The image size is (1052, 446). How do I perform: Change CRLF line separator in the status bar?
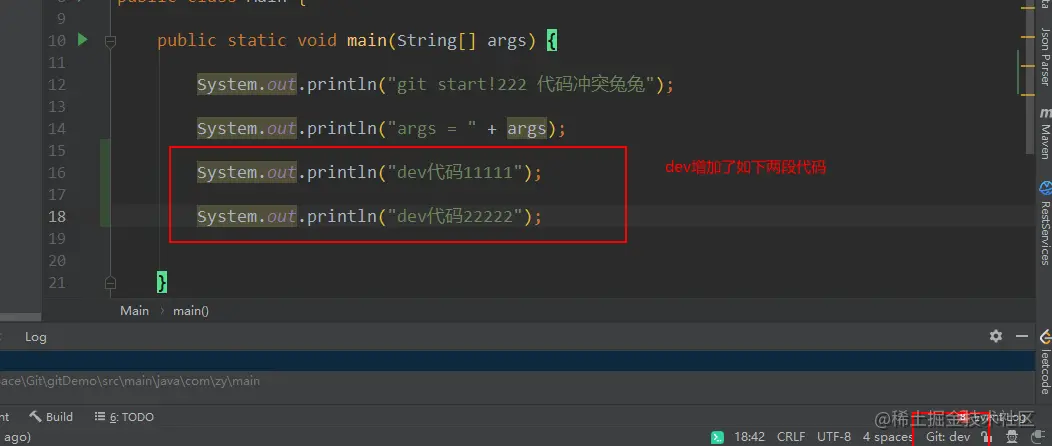tap(791, 437)
